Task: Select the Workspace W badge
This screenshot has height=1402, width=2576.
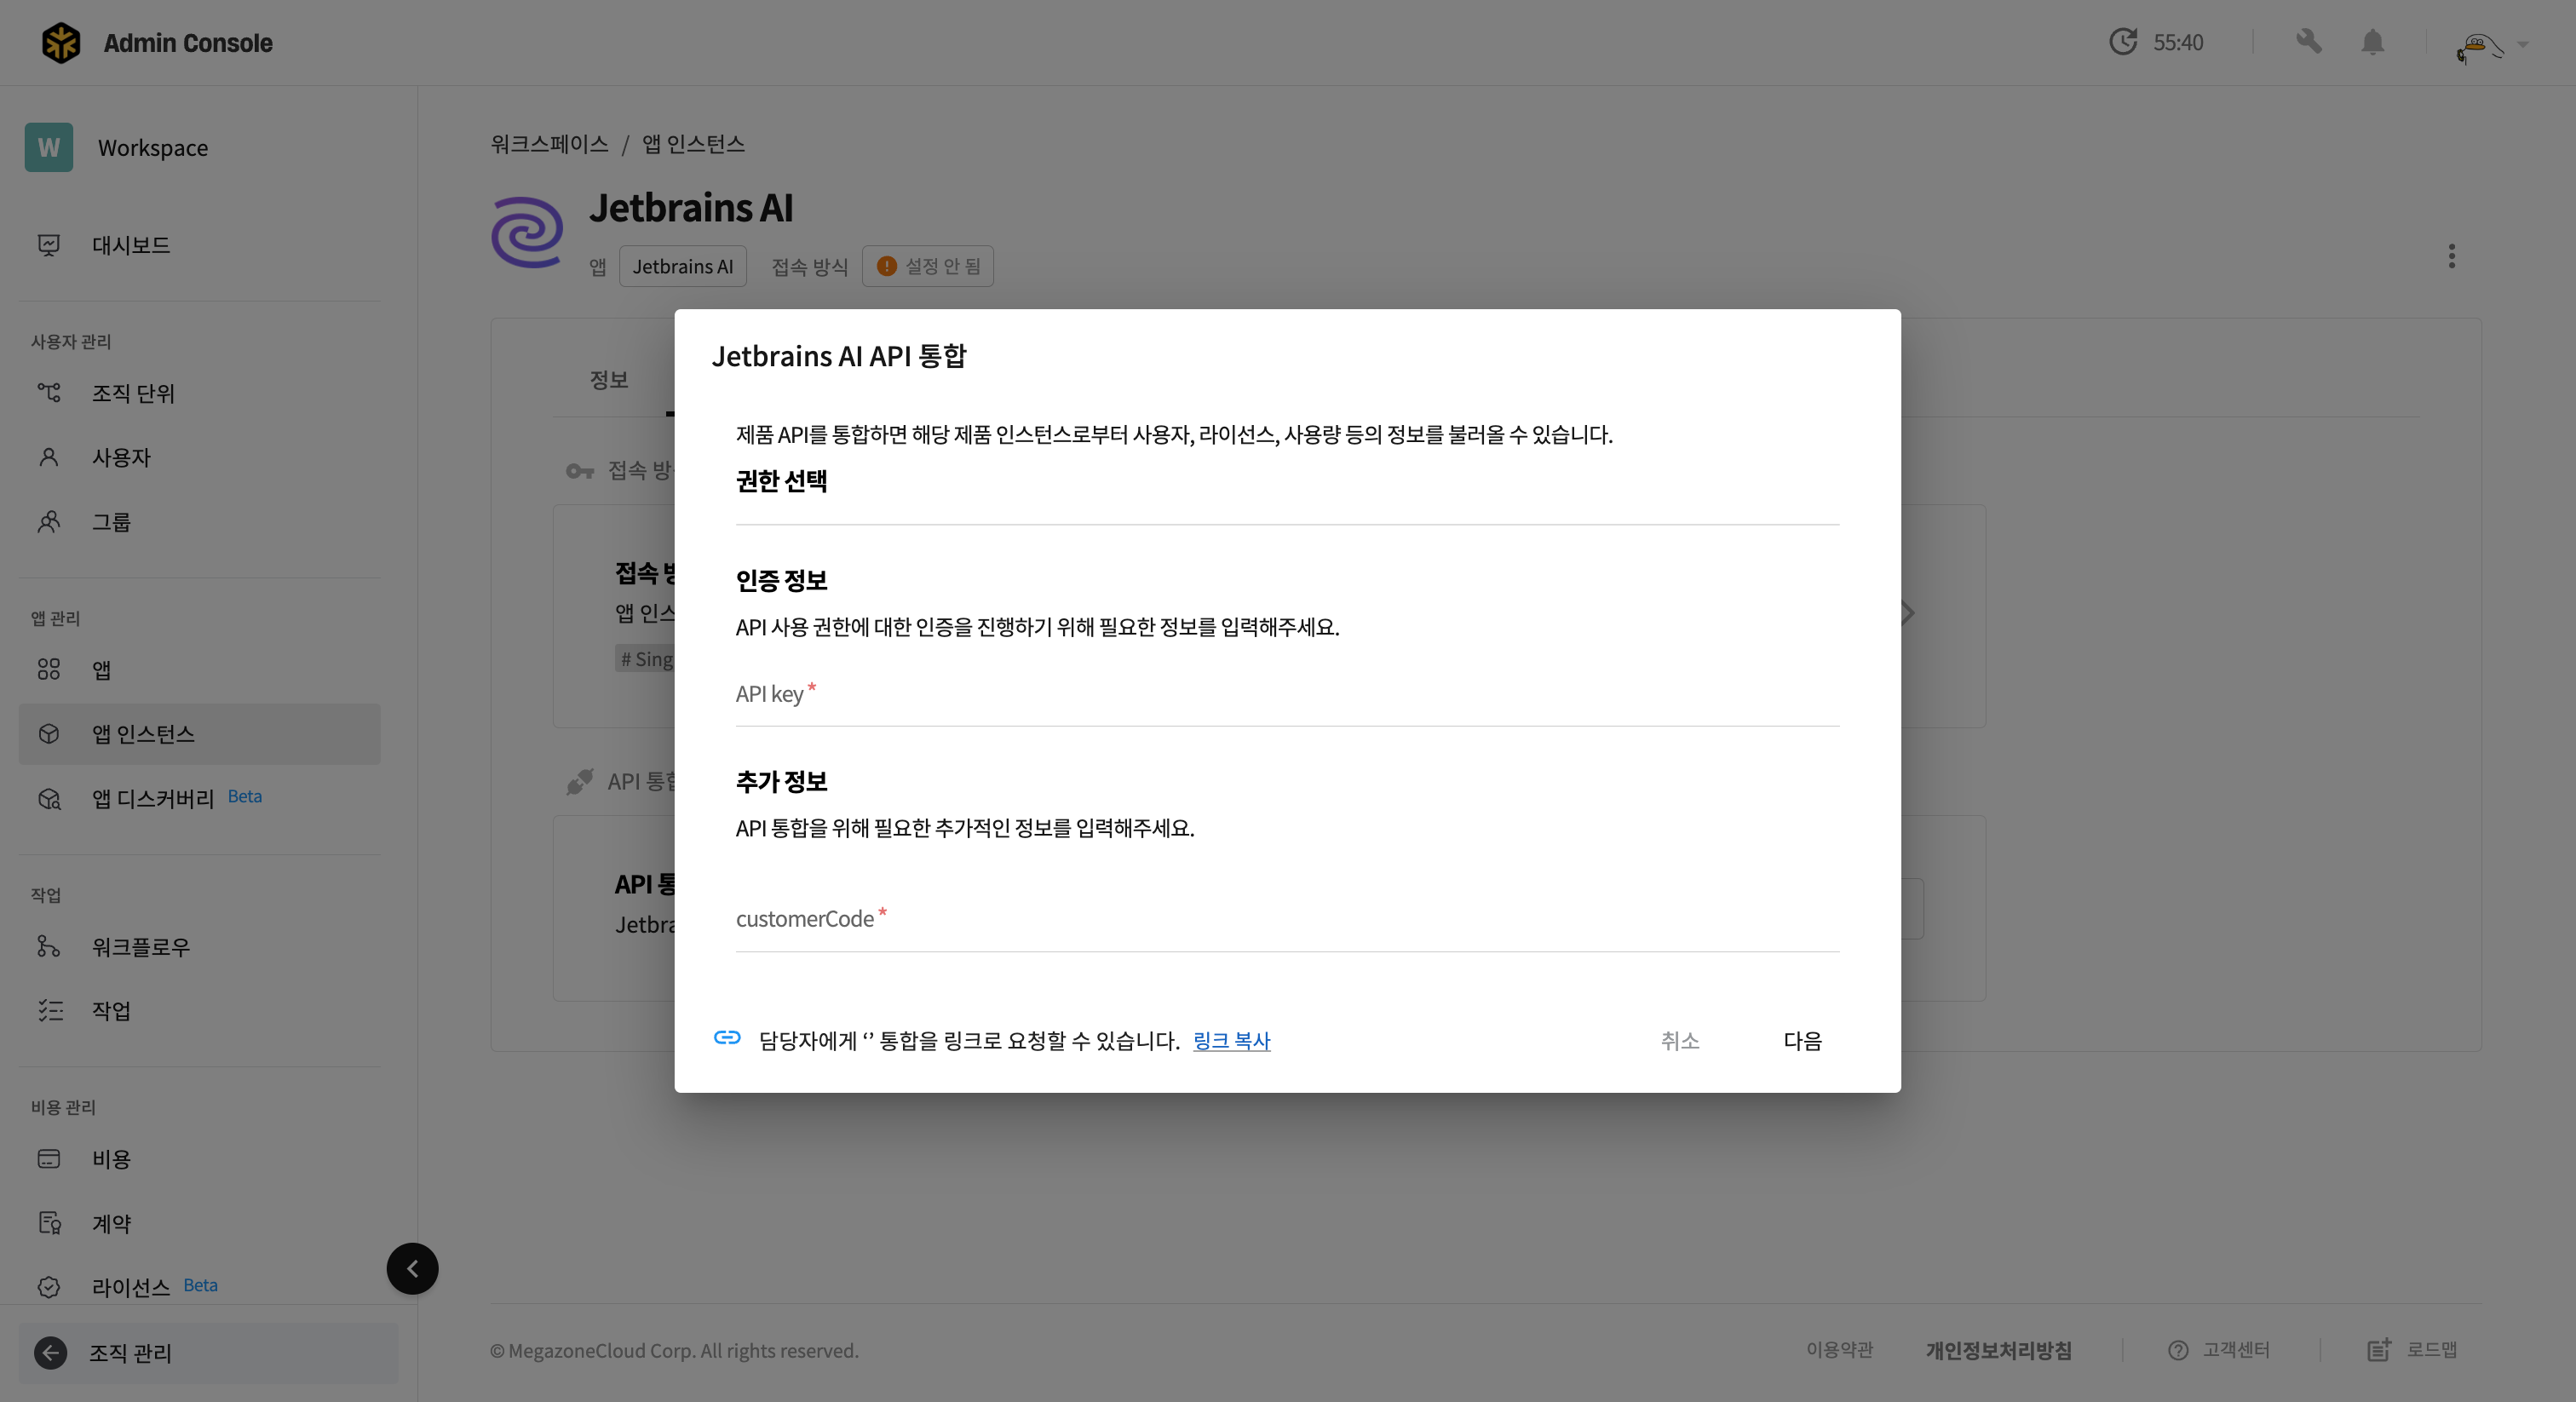Action: 49,147
